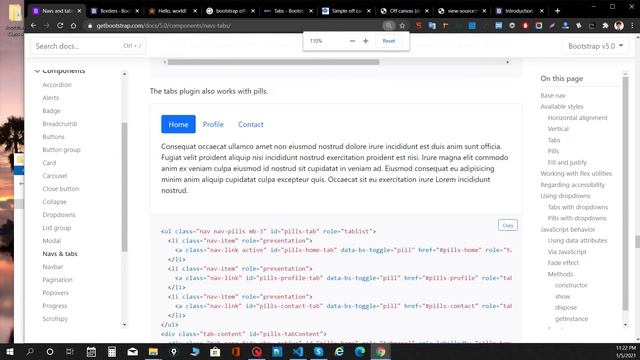Jump to 'getInstance' method section
The height and width of the screenshot is (360, 640).
coord(571,319)
